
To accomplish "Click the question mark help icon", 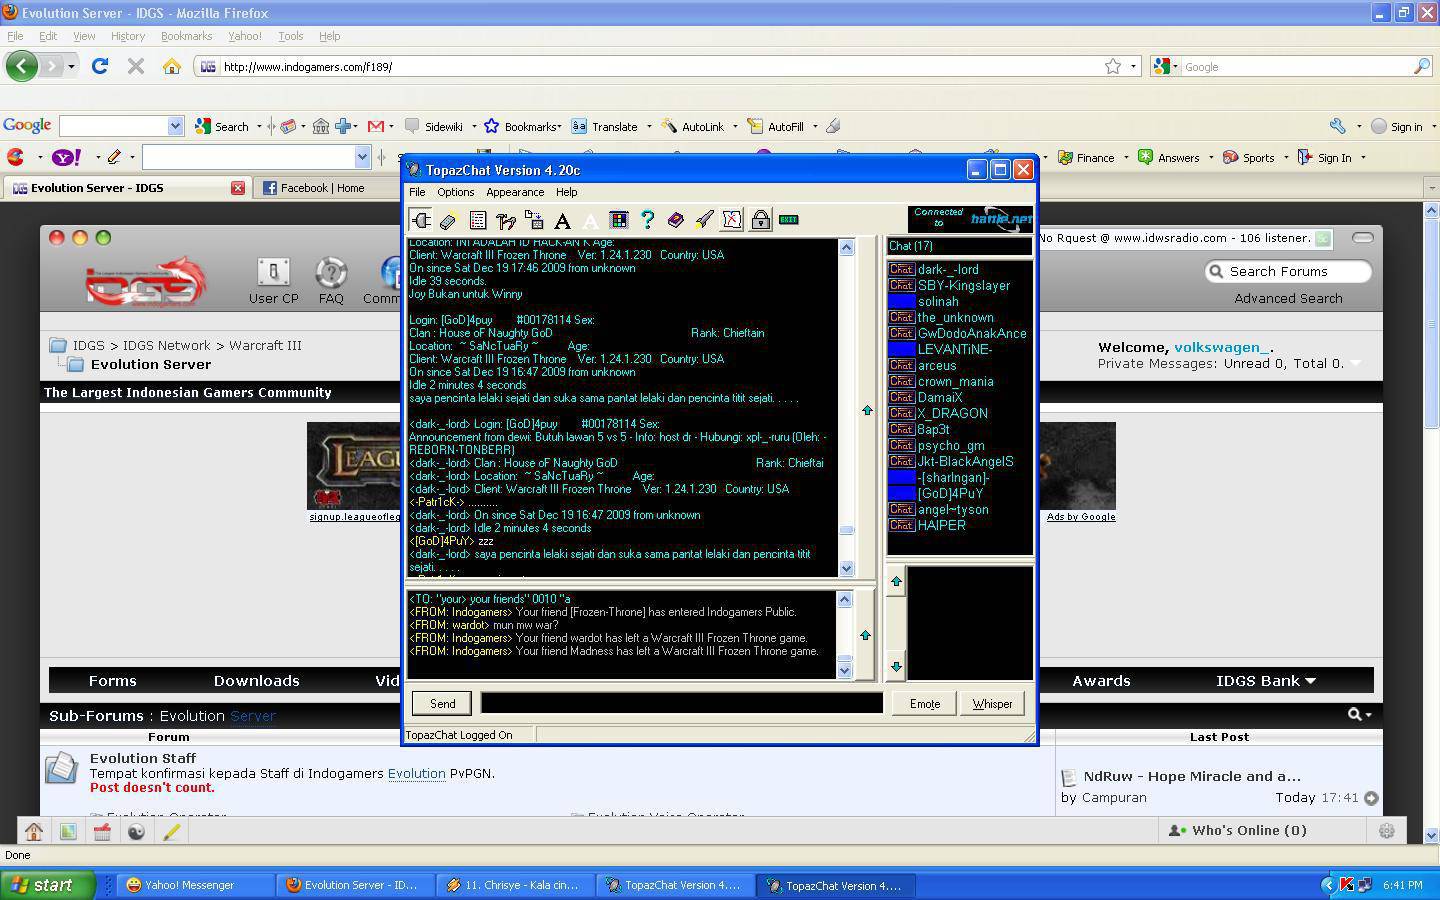I will click(647, 221).
